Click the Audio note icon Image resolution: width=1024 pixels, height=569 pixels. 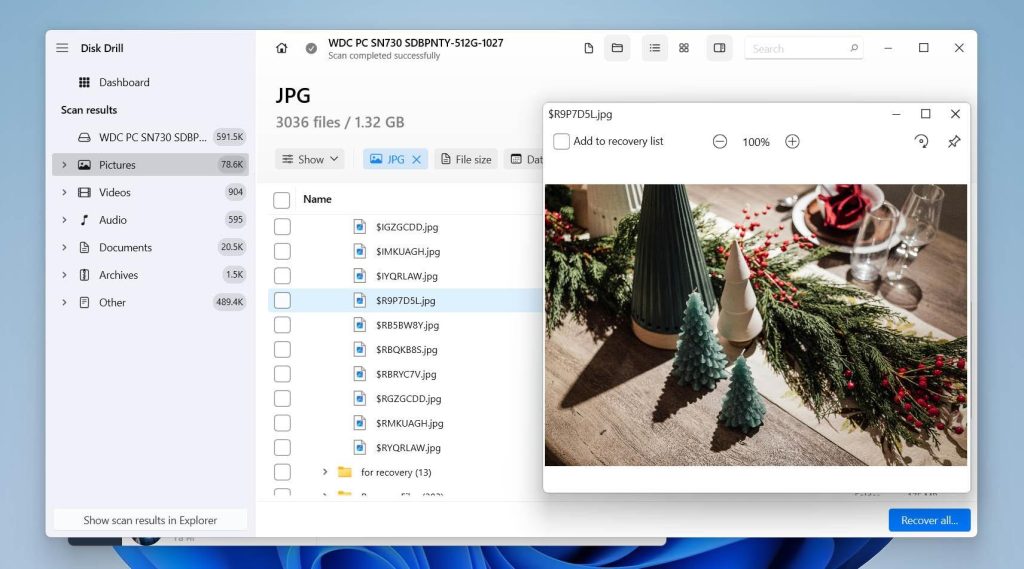(84, 220)
